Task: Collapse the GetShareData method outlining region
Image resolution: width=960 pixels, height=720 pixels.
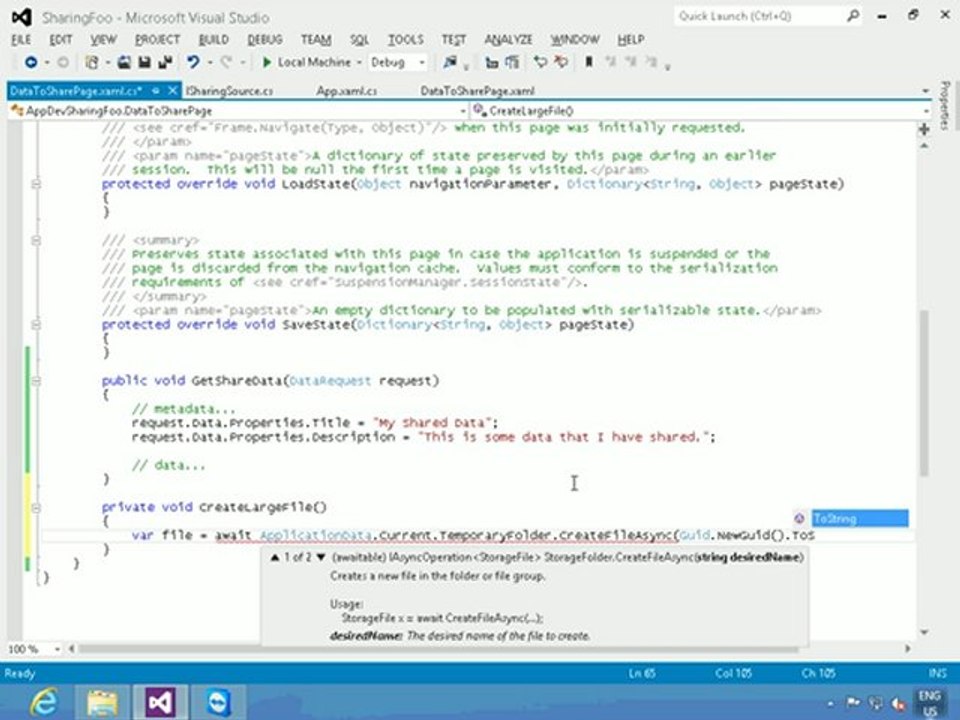Action: tap(36, 381)
